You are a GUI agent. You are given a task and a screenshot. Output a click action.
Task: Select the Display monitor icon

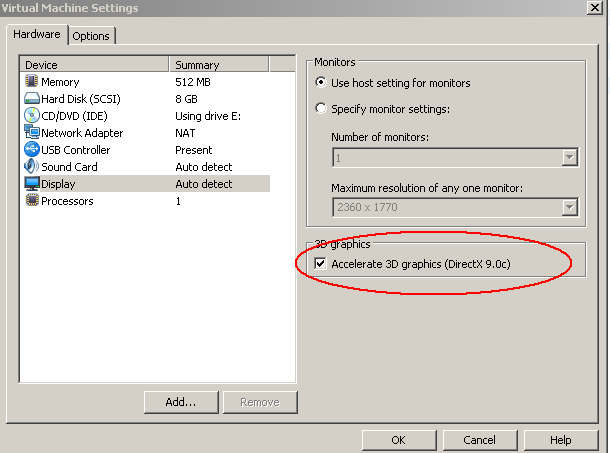(x=31, y=184)
